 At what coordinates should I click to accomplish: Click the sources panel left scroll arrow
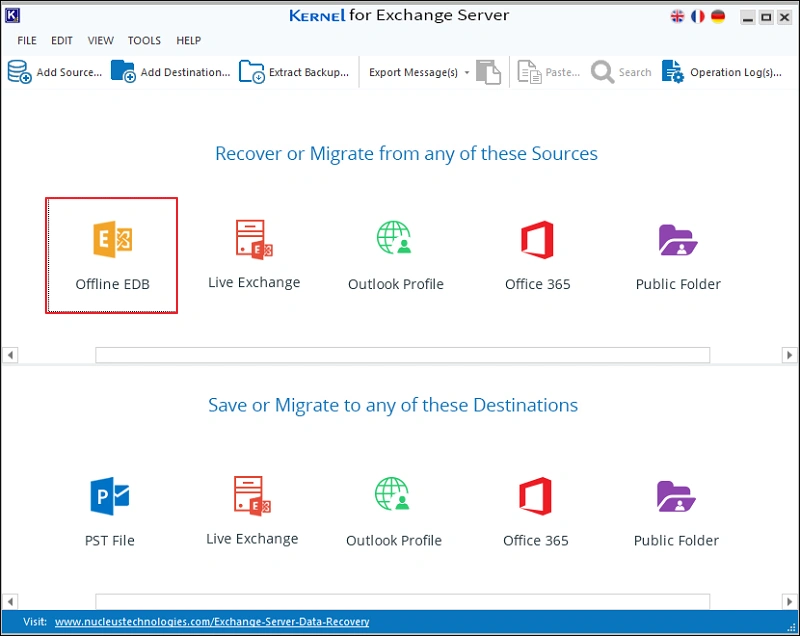10,354
